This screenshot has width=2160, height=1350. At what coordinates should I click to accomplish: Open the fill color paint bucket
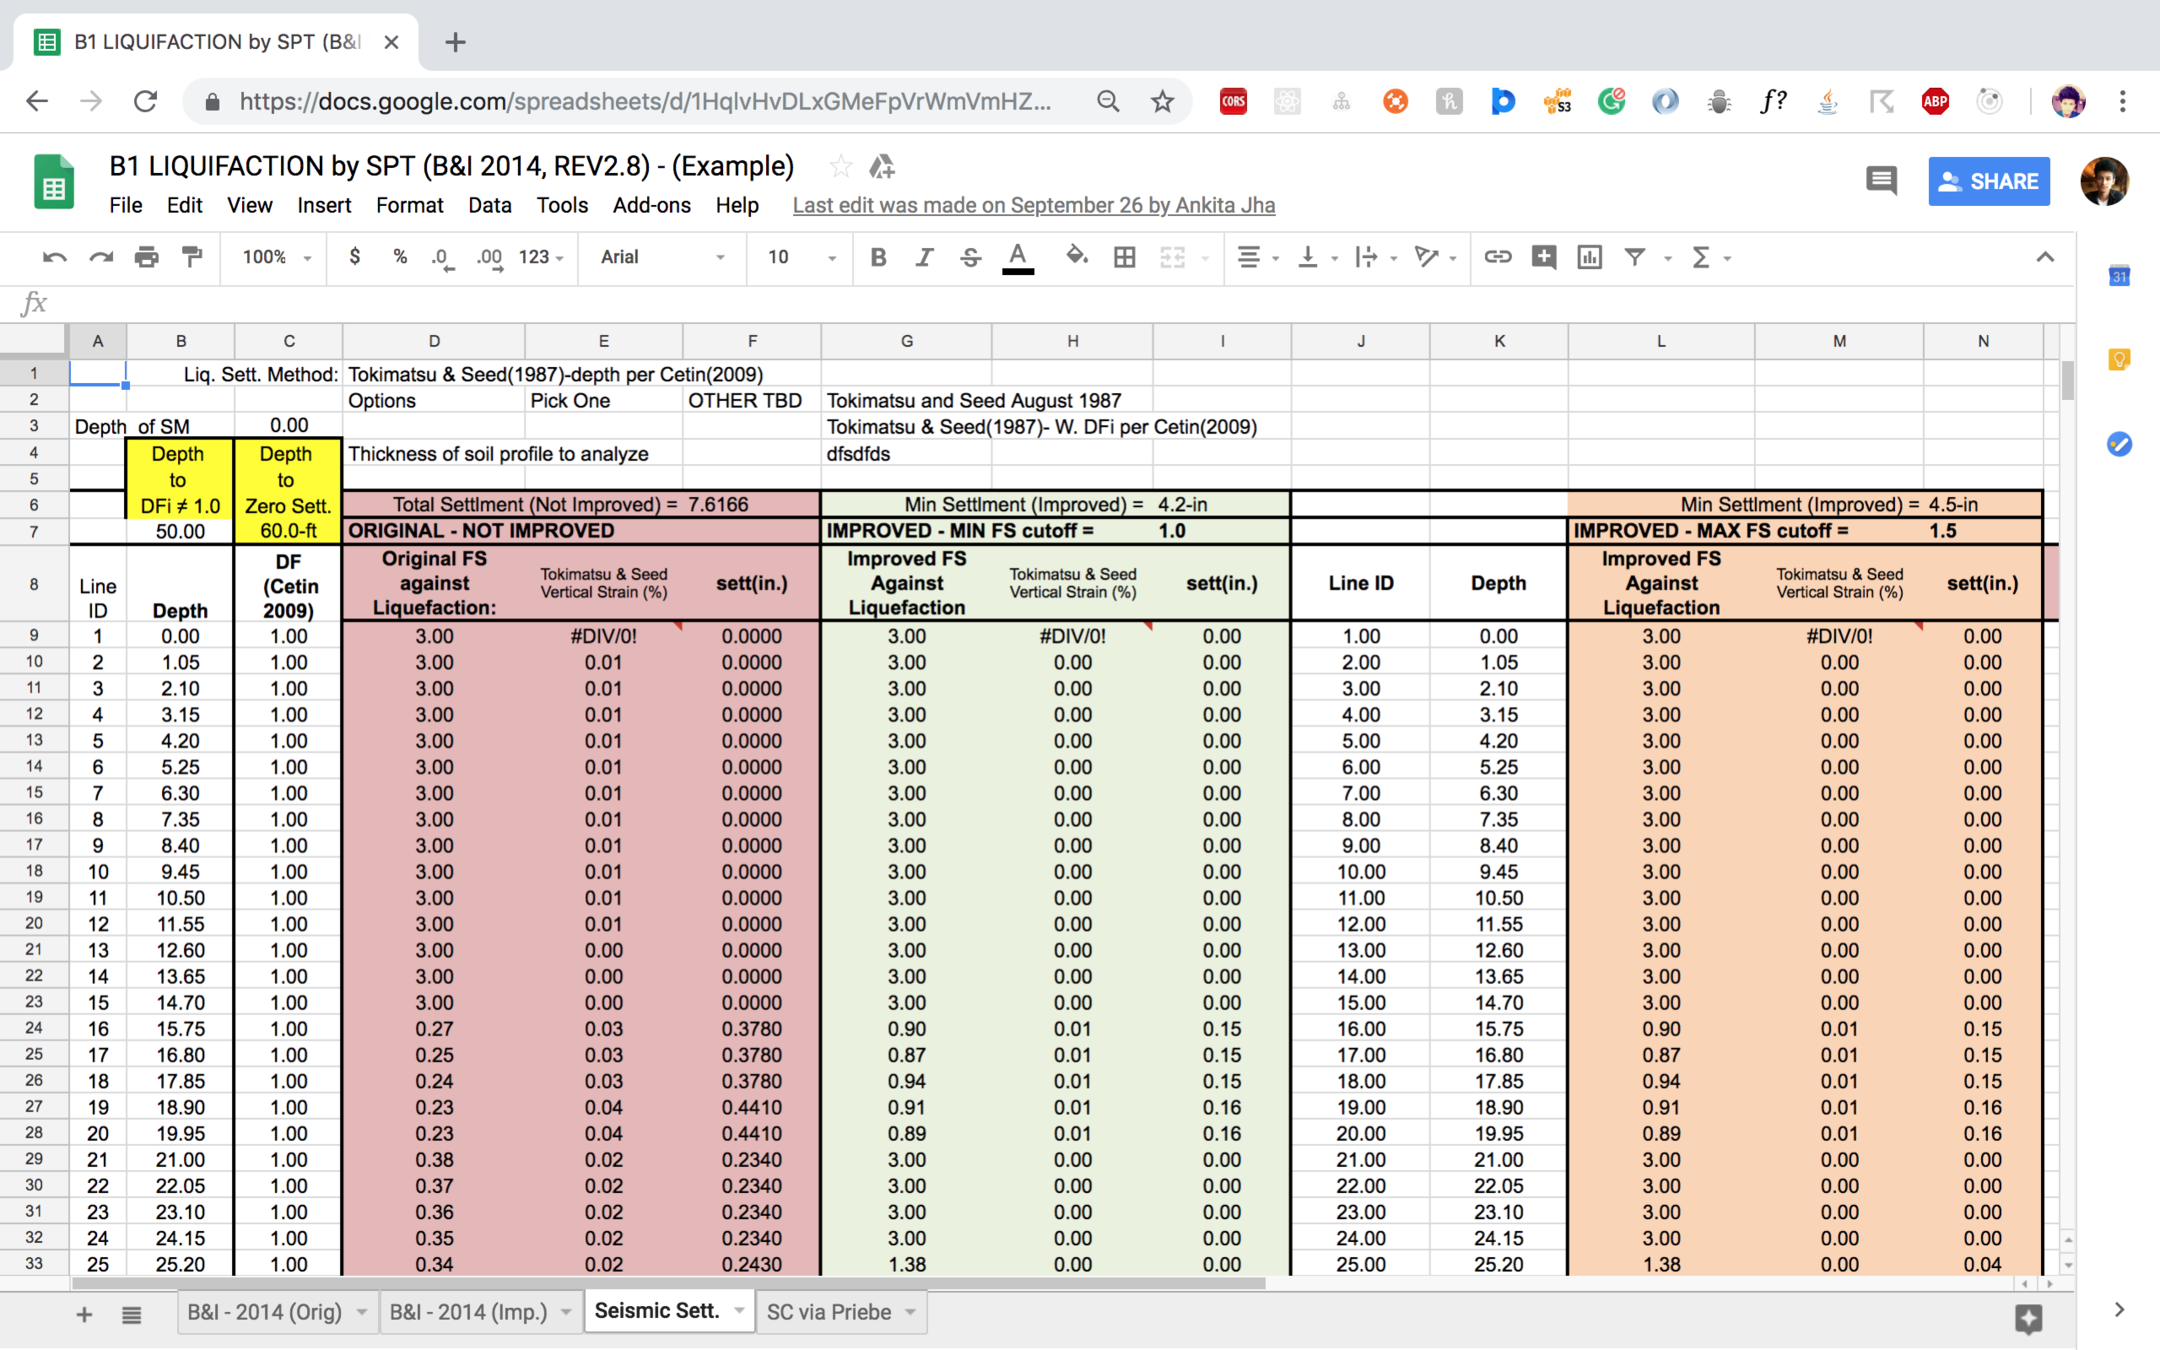coord(1076,257)
